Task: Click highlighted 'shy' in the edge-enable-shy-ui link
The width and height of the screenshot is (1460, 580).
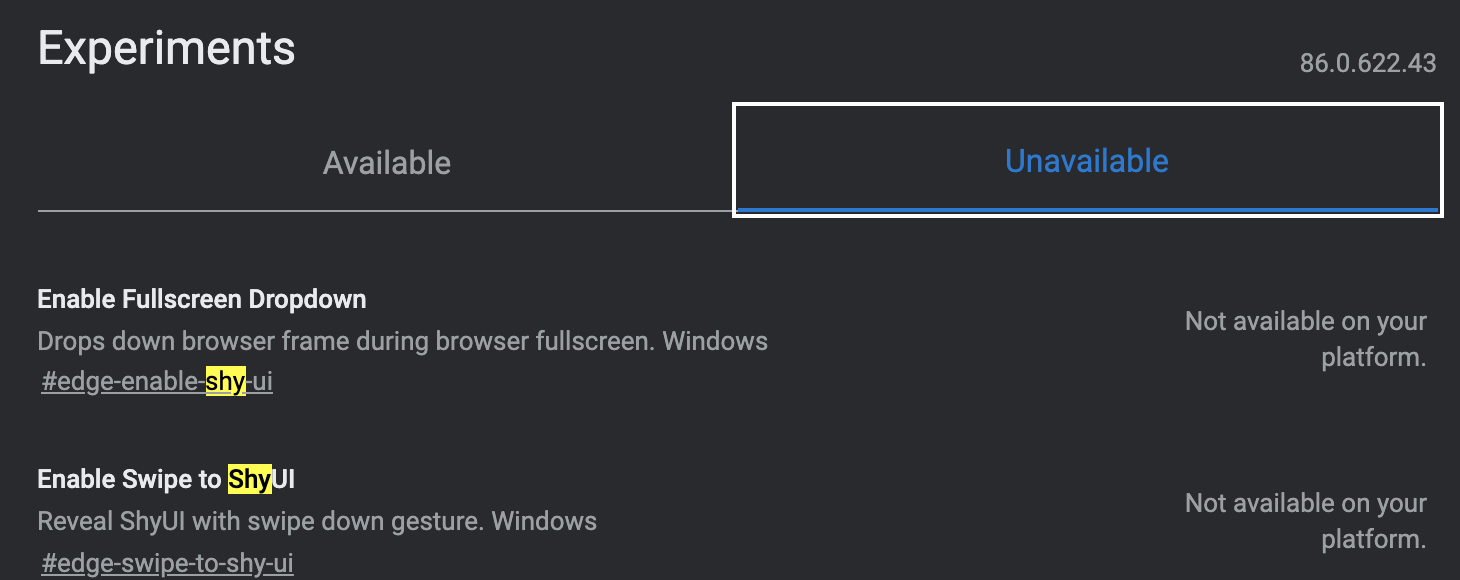Action: pos(225,382)
